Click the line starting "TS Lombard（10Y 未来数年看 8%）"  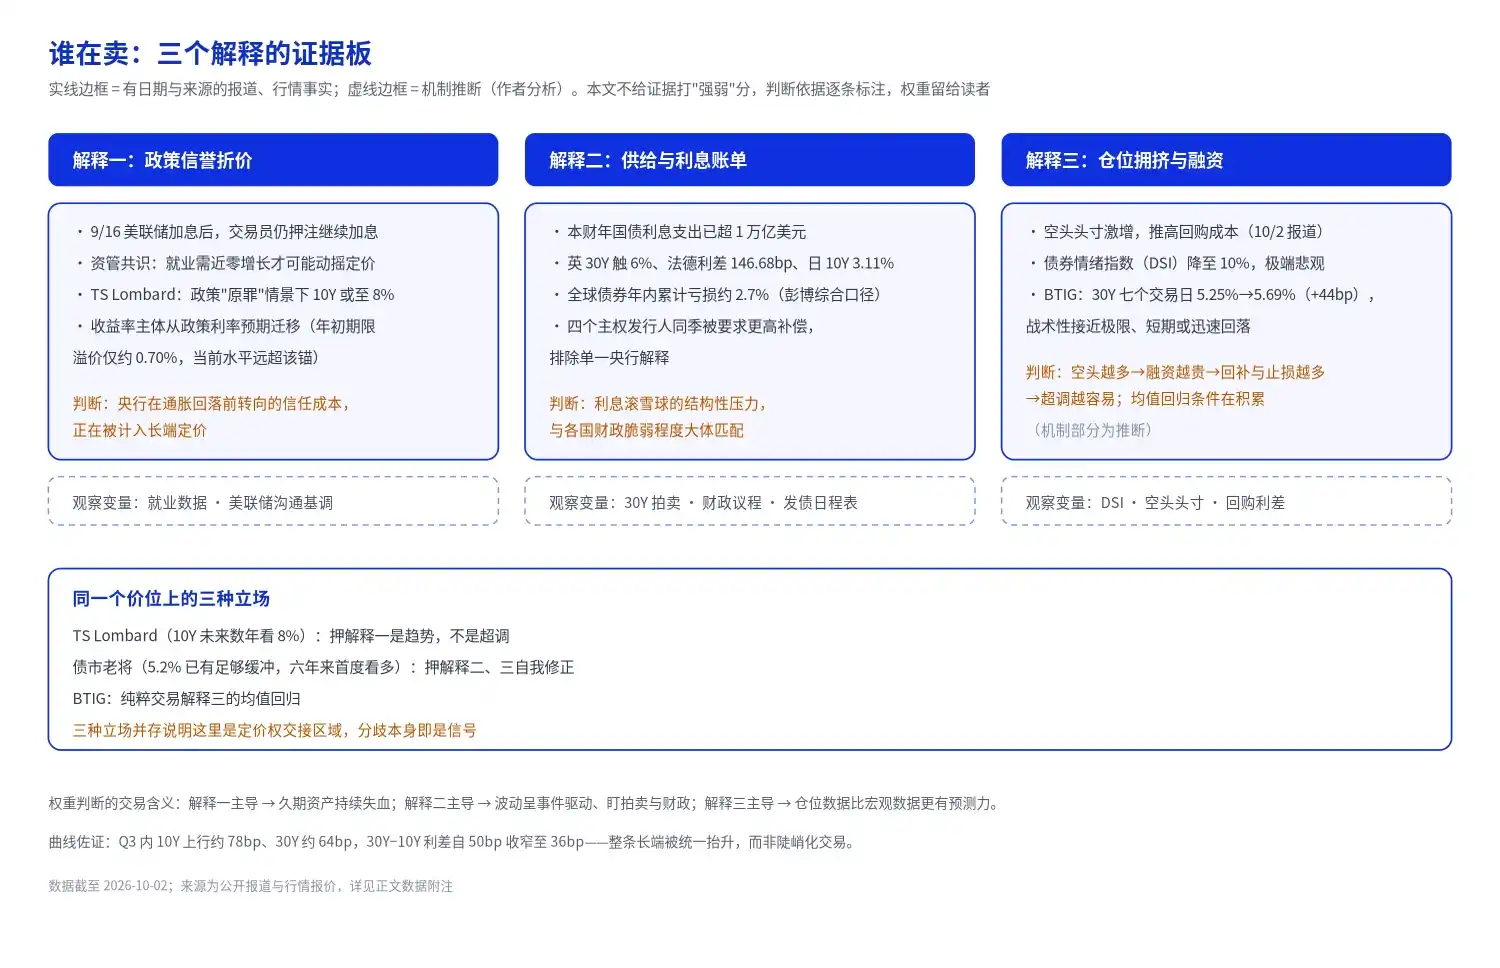pyautogui.click(x=291, y=636)
